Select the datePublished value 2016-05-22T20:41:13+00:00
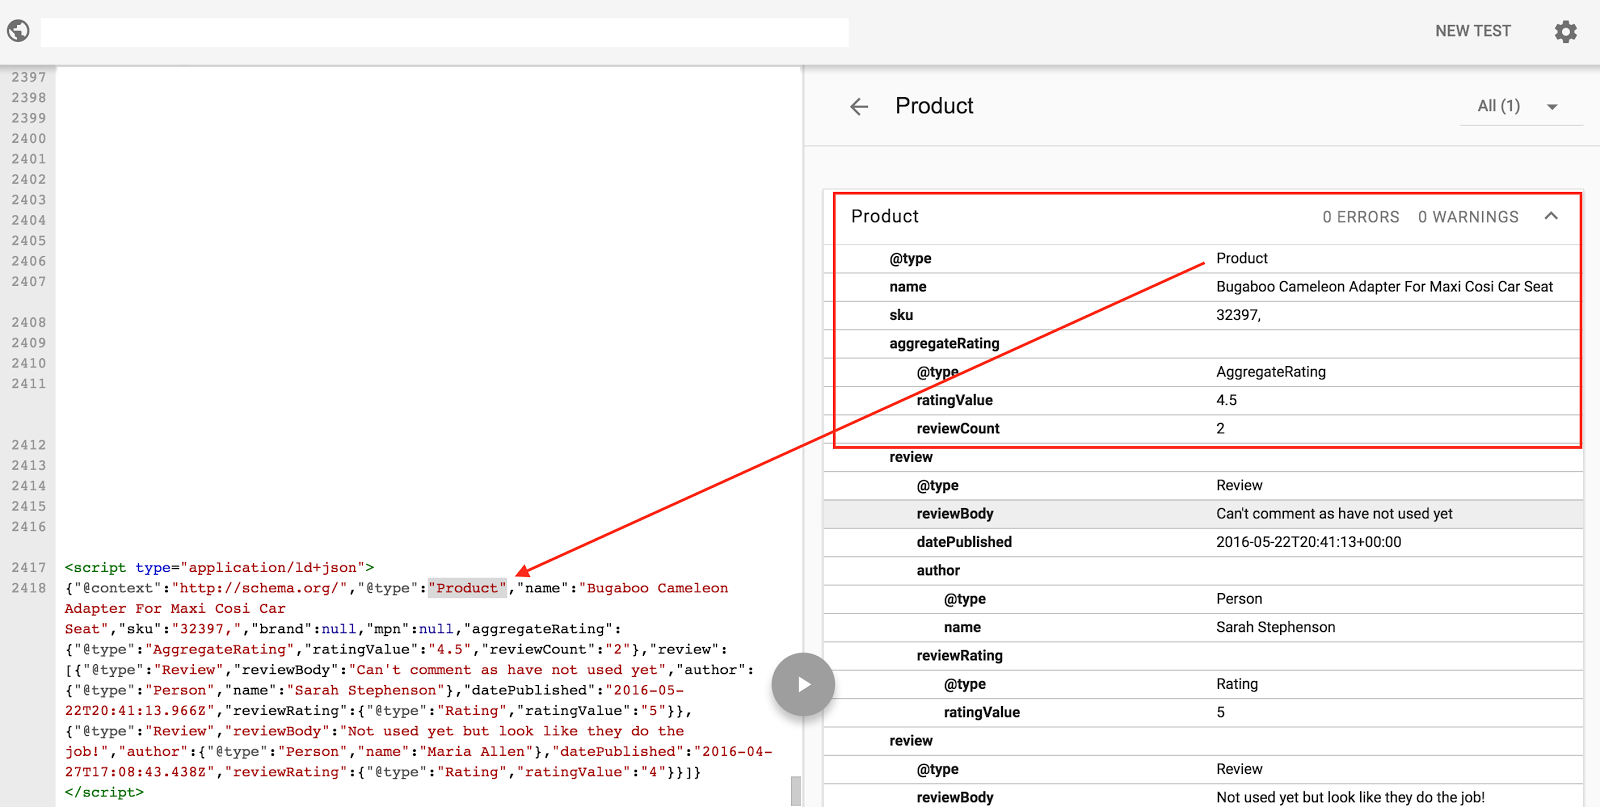This screenshot has width=1600, height=807. click(x=1308, y=542)
